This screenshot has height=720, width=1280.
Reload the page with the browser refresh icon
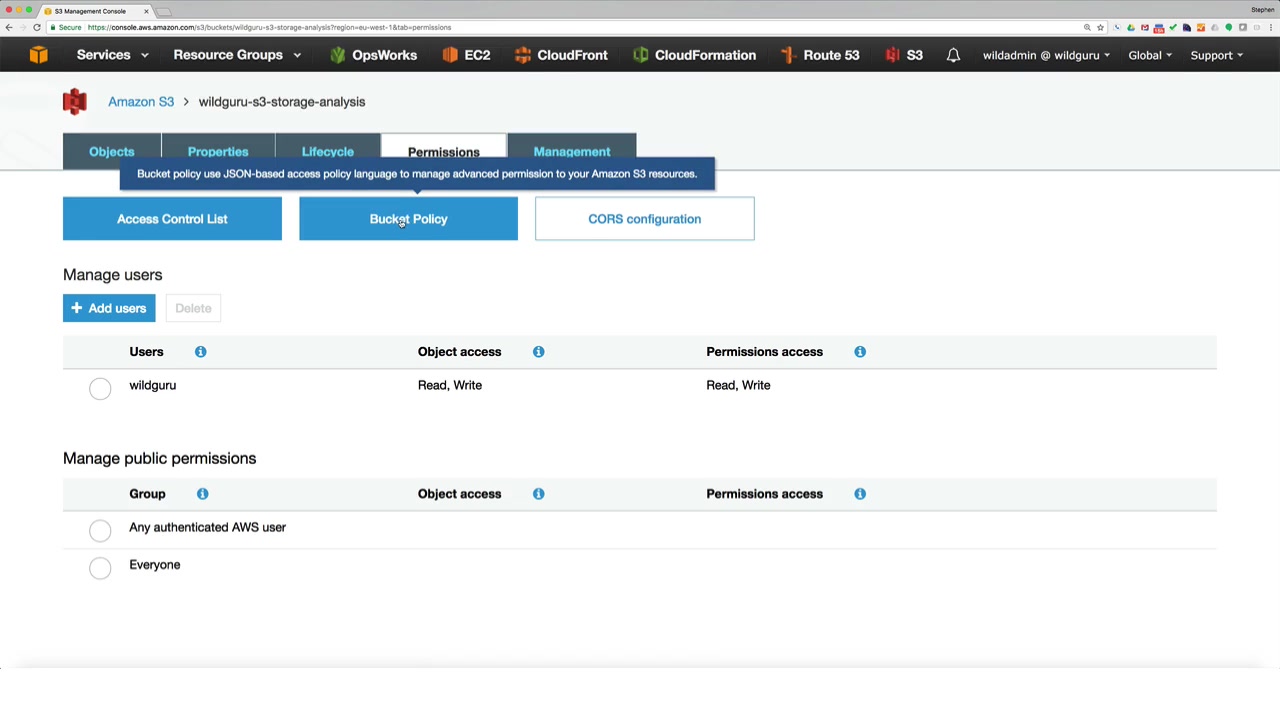point(37,27)
